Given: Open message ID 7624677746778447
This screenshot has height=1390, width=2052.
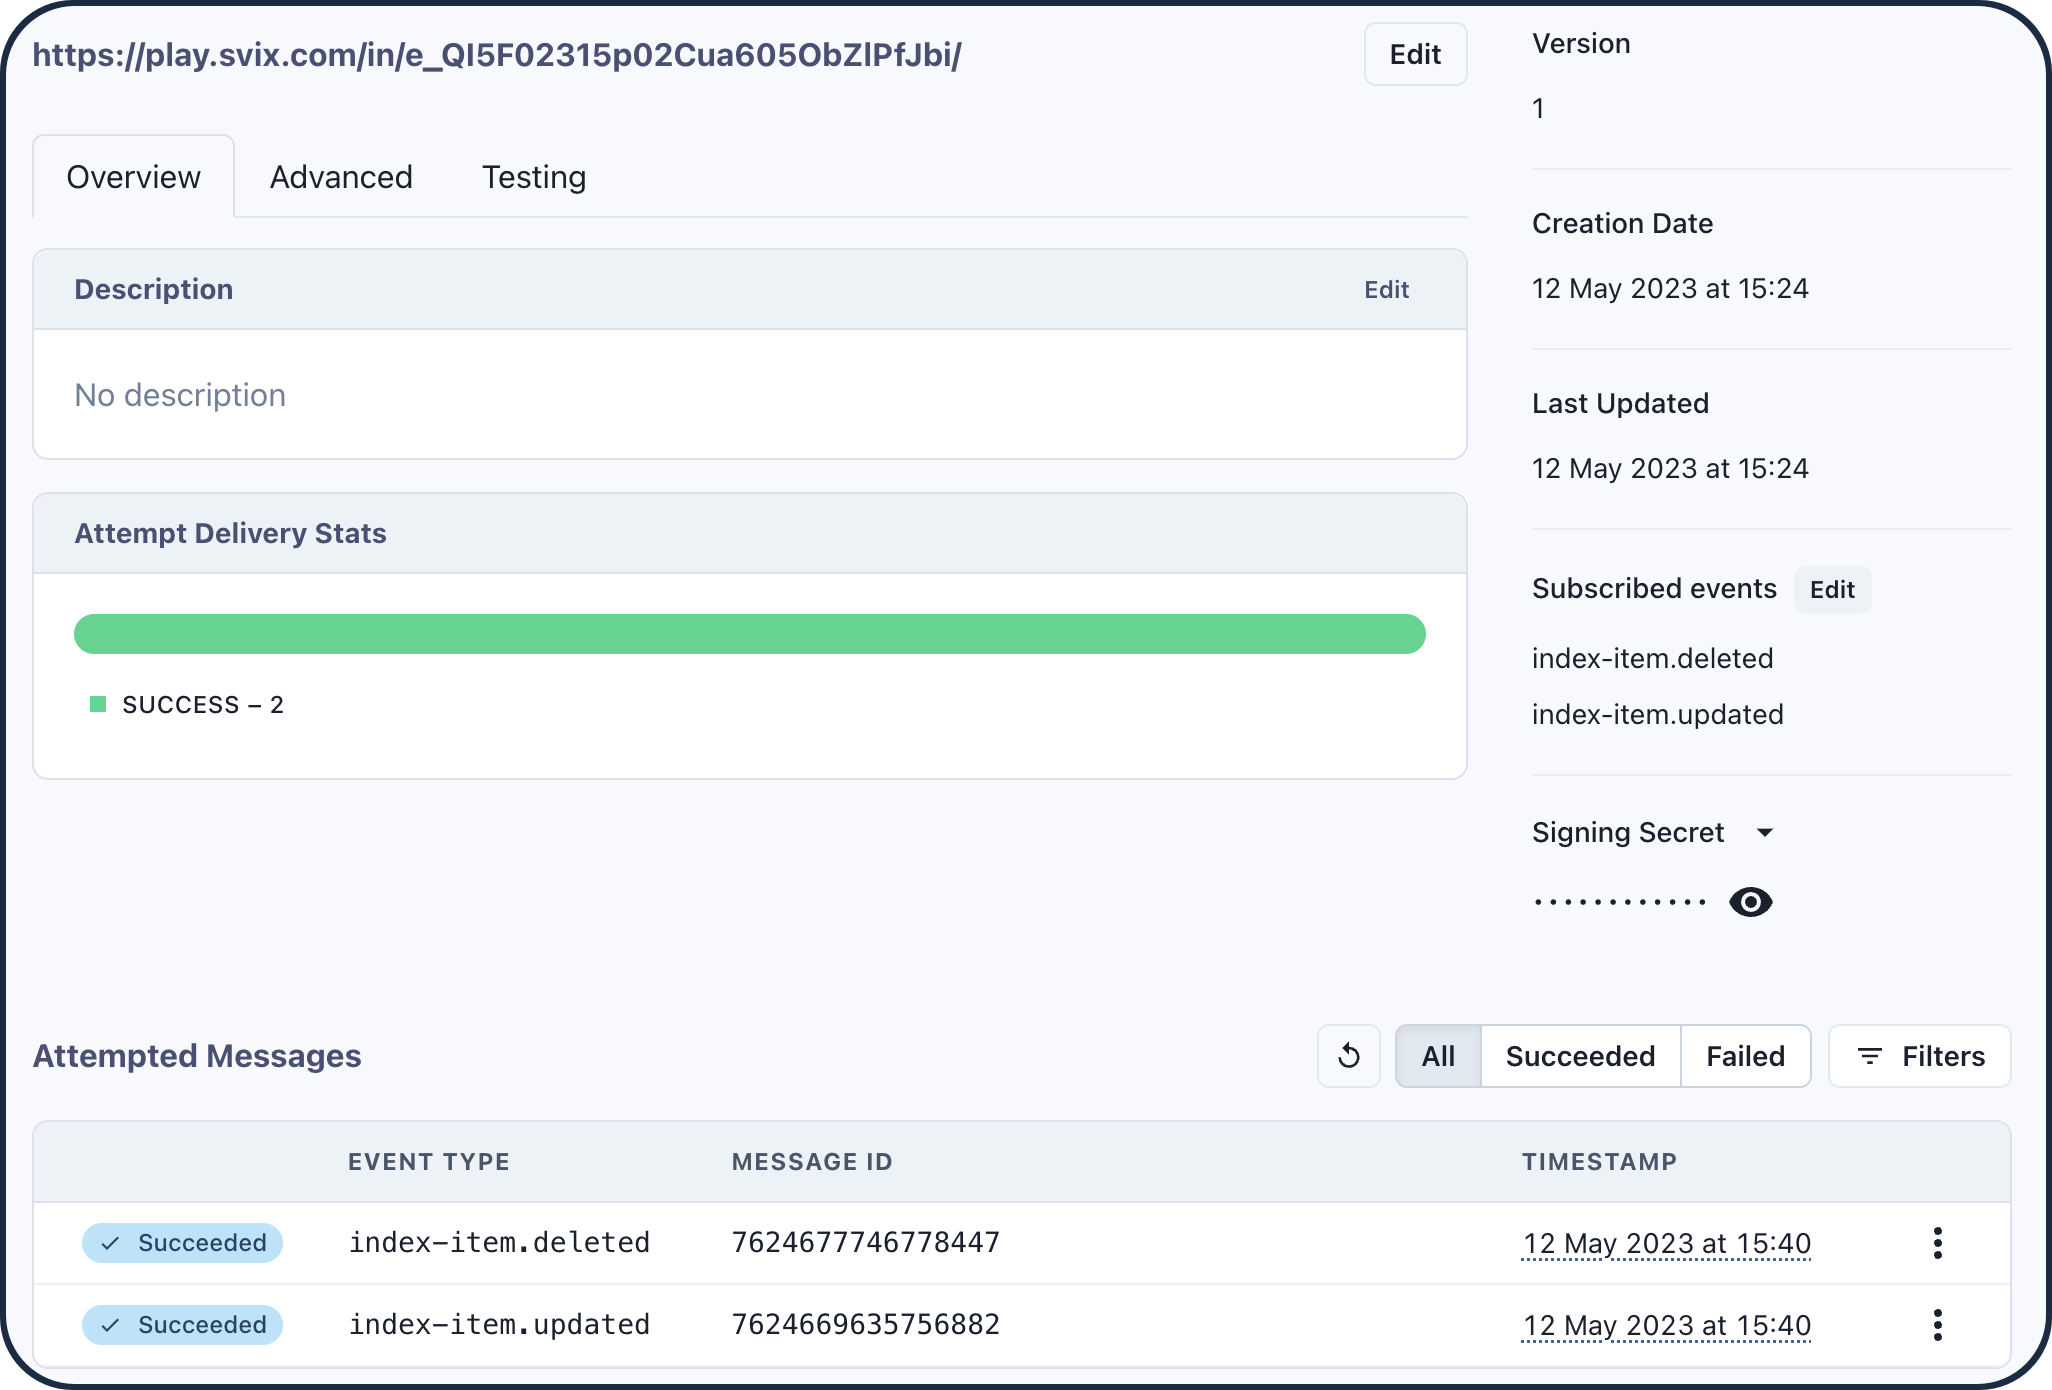Looking at the screenshot, I should tap(865, 1243).
